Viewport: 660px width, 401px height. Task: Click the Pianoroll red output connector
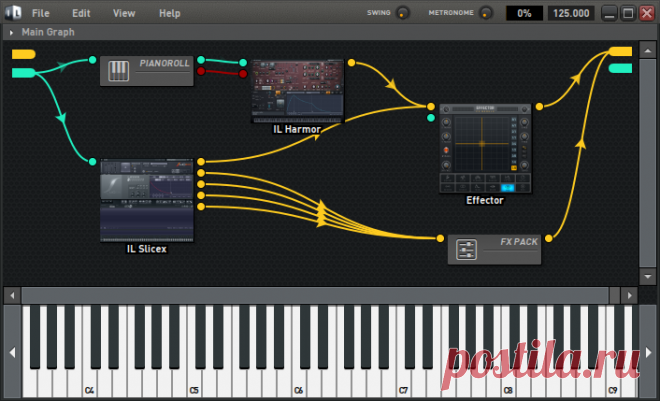(201, 71)
